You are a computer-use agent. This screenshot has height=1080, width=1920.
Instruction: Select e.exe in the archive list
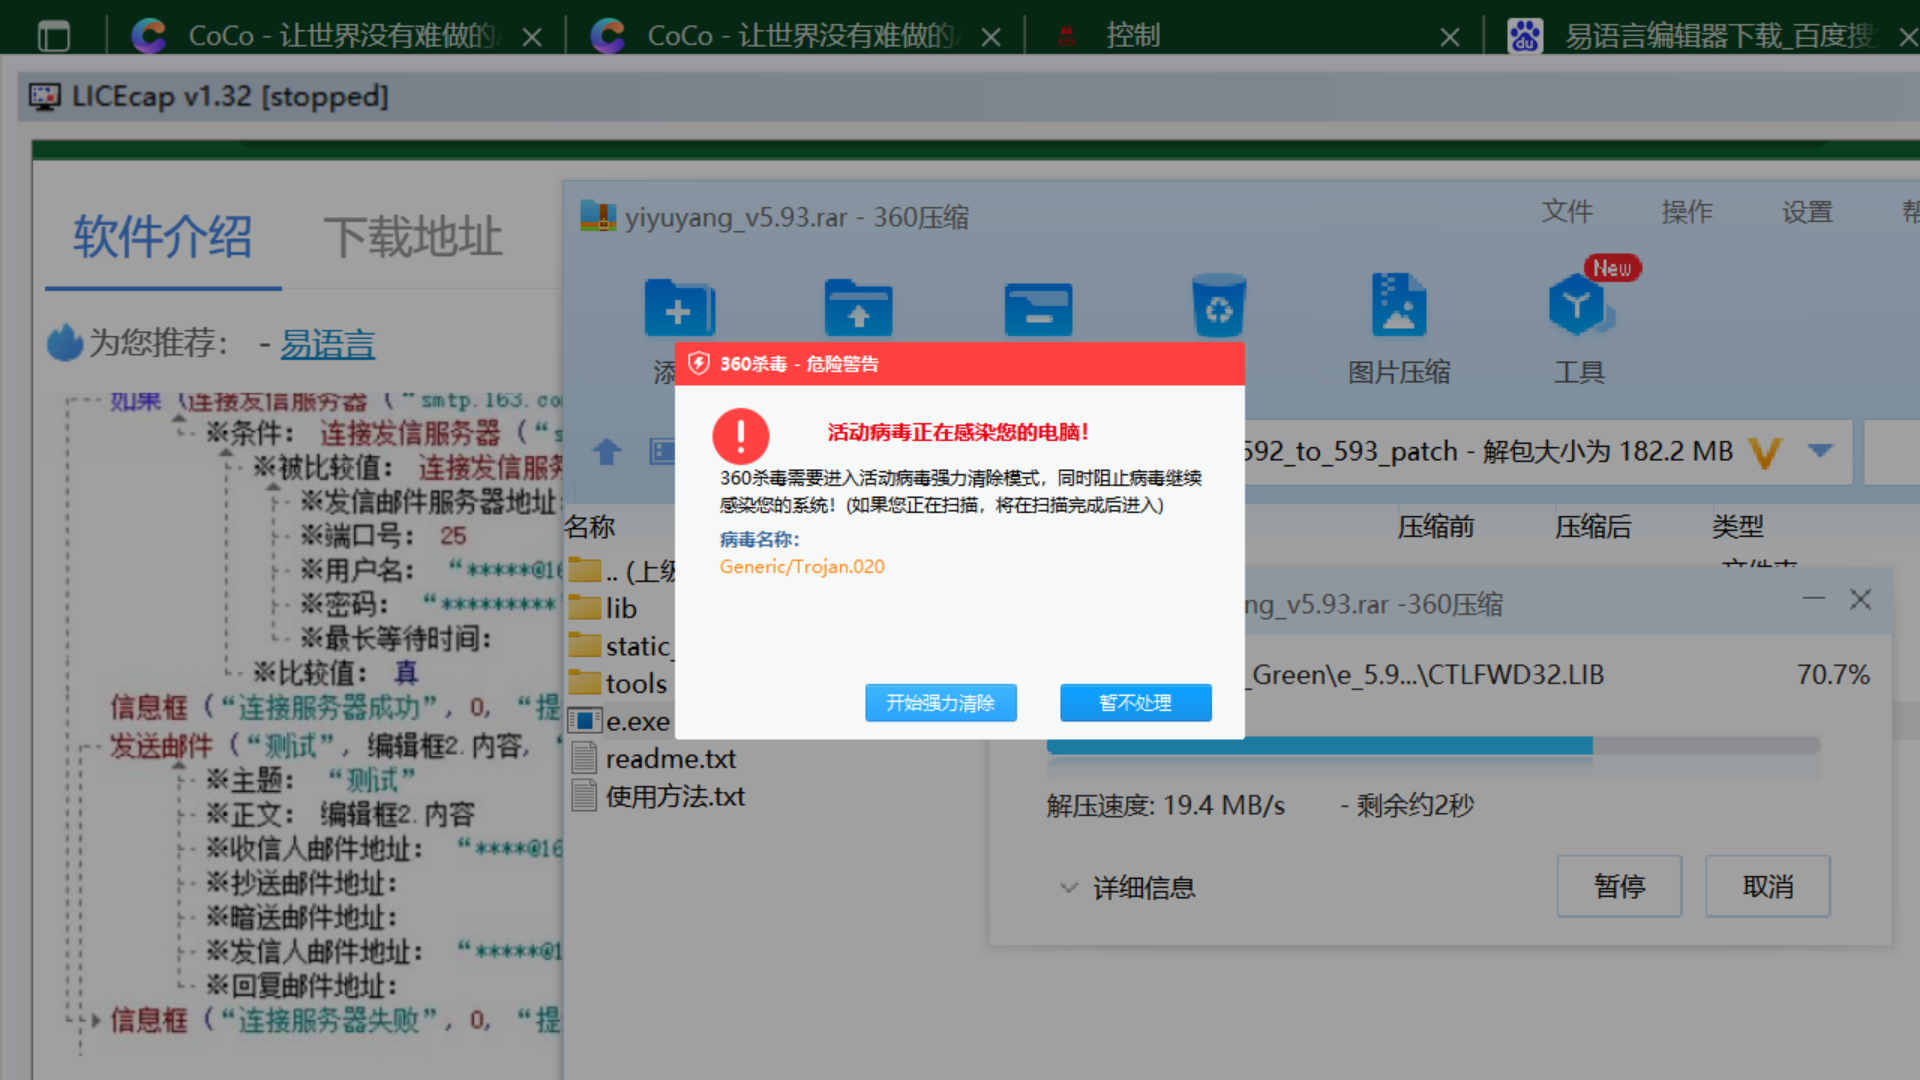point(620,722)
